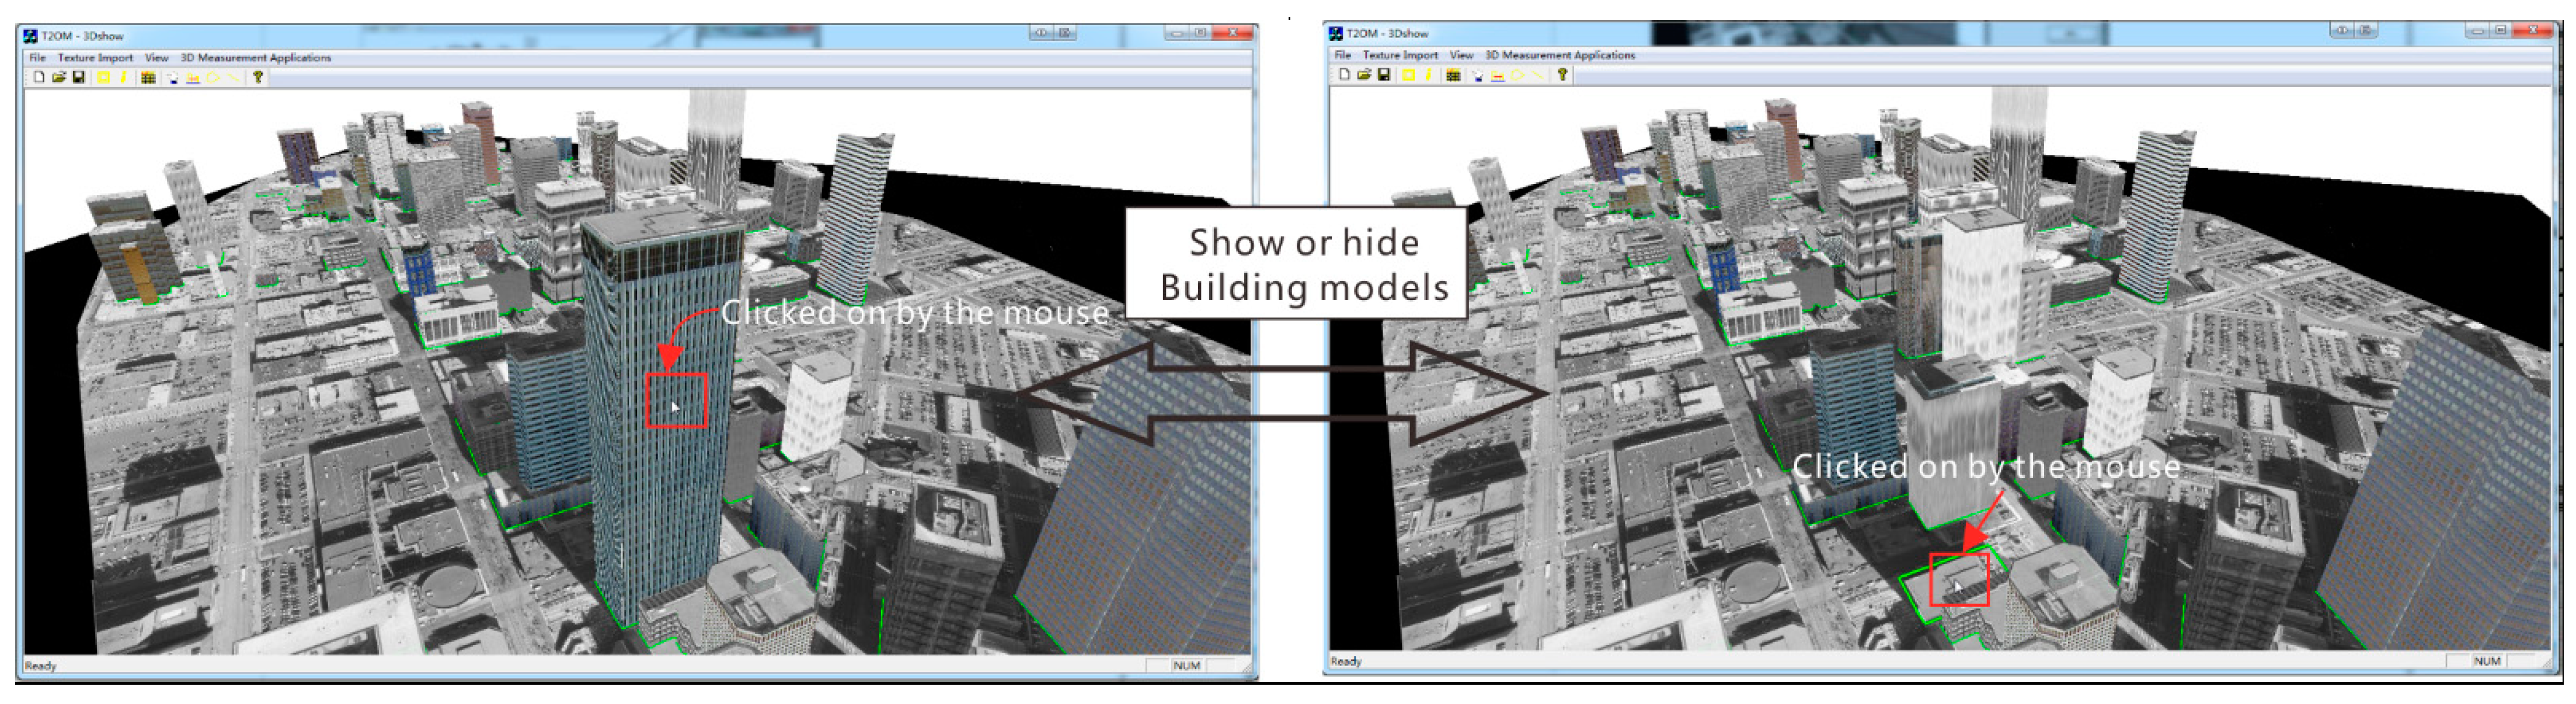Select the yellow square tool in left window
The width and height of the screenshot is (2576, 704).
tap(103, 77)
